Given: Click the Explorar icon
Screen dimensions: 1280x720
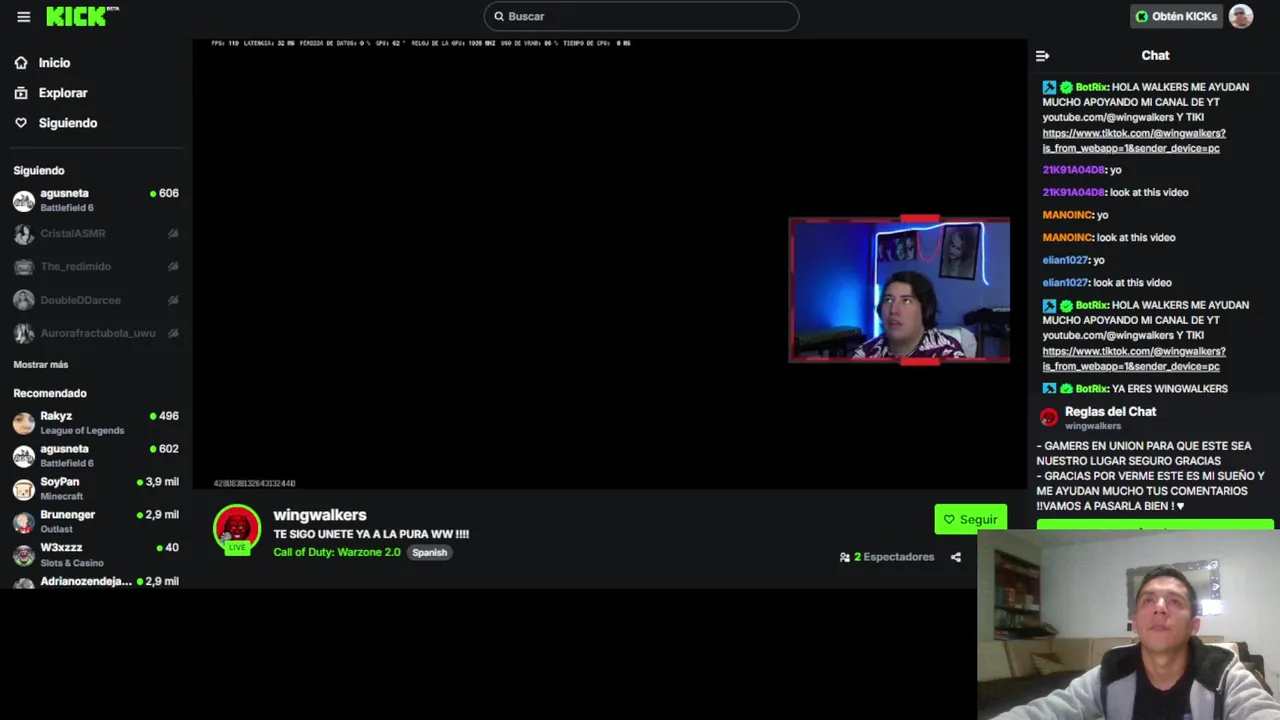Looking at the screenshot, I should 21,93.
